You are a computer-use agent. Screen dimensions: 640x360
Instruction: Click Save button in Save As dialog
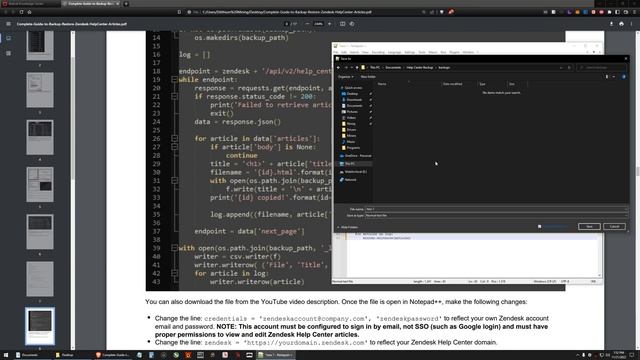(x=589, y=227)
